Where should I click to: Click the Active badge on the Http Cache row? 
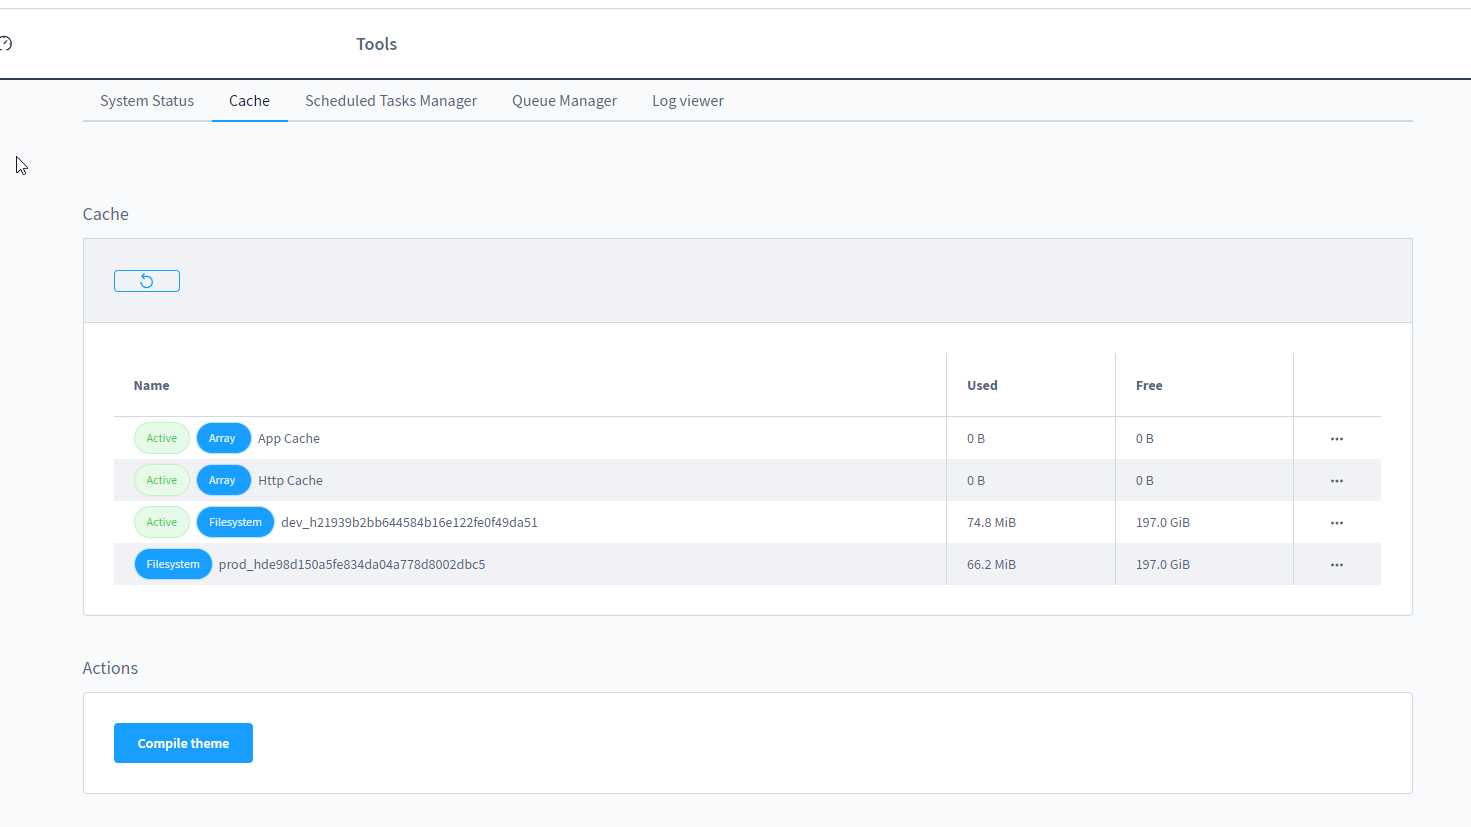coord(162,480)
